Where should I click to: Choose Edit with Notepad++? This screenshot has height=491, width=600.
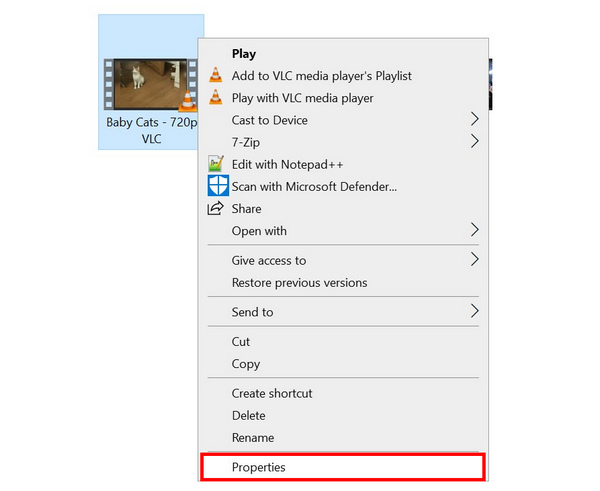[343, 165]
